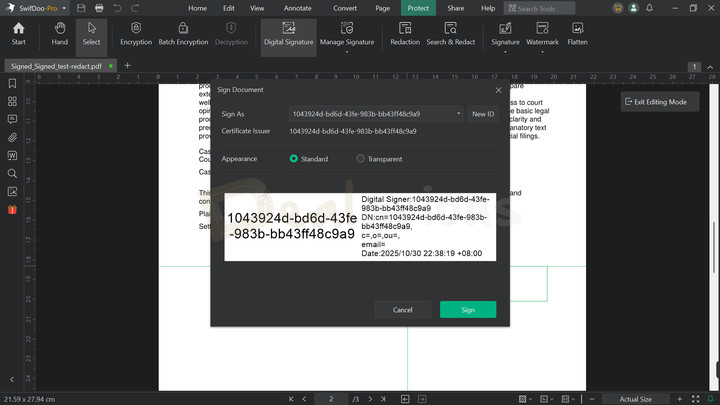Open the Page menu tab
Image resolution: width=720 pixels, height=405 pixels.
[382, 8]
